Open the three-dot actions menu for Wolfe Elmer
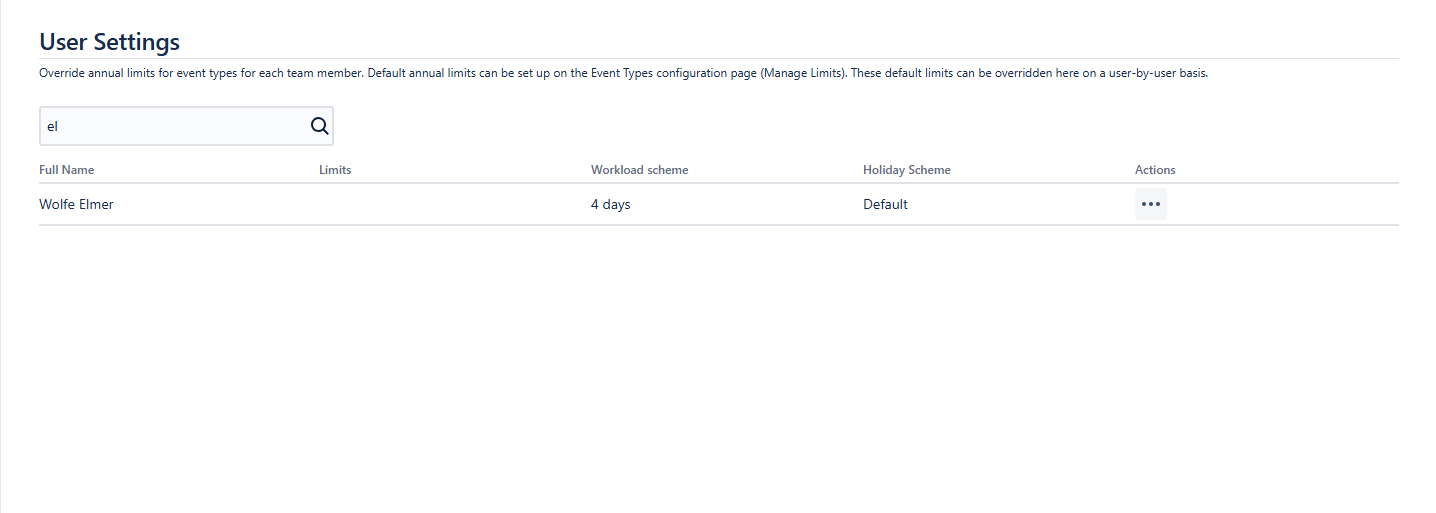This screenshot has width=1436, height=513. (1150, 204)
